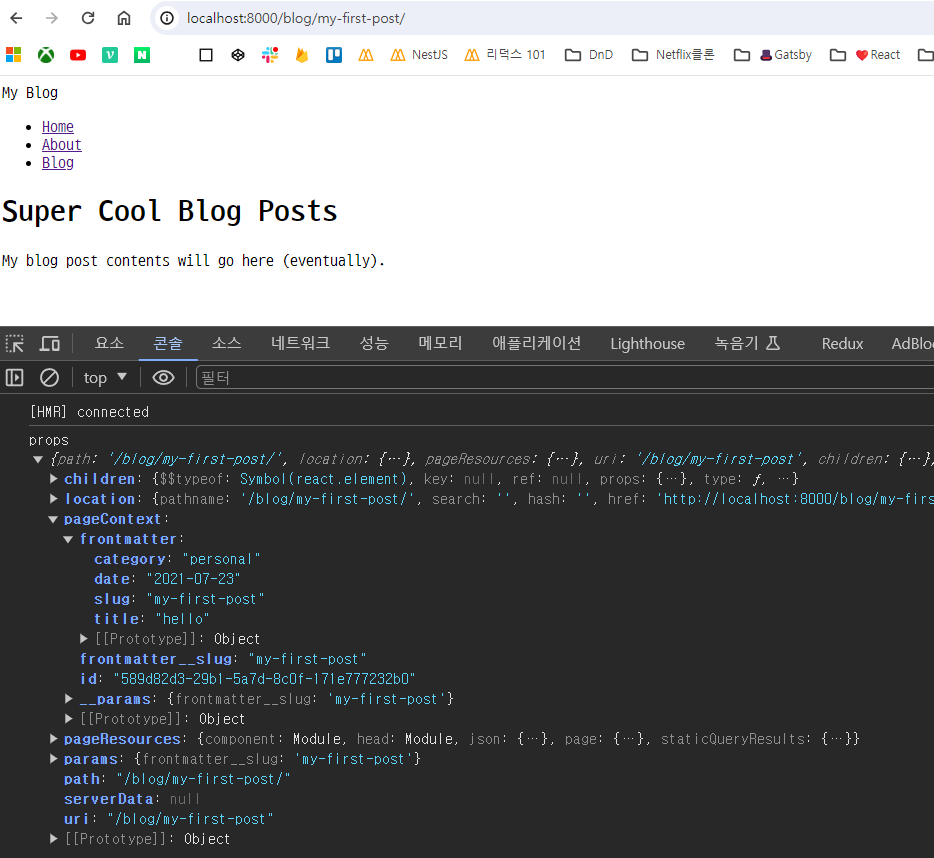Open the green V bookmark icon

[x=110, y=55]
